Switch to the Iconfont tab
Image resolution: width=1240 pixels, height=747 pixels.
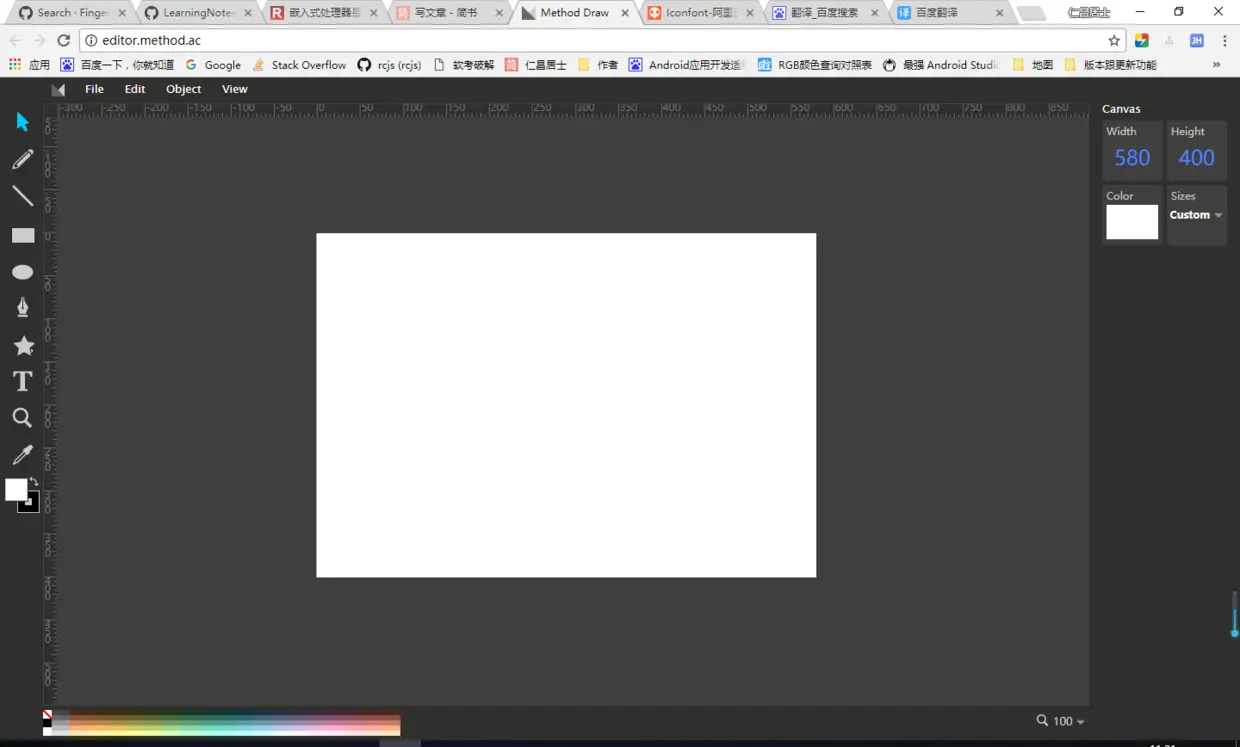coord(701,13)
